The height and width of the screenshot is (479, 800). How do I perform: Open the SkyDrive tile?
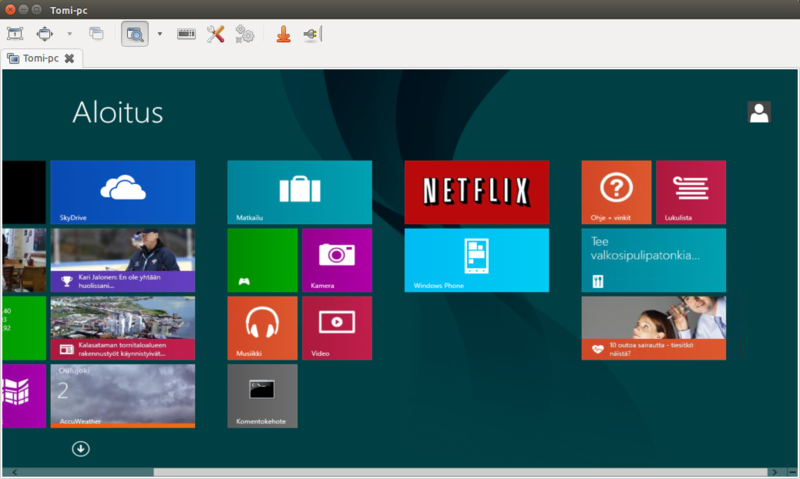(122, 192)
